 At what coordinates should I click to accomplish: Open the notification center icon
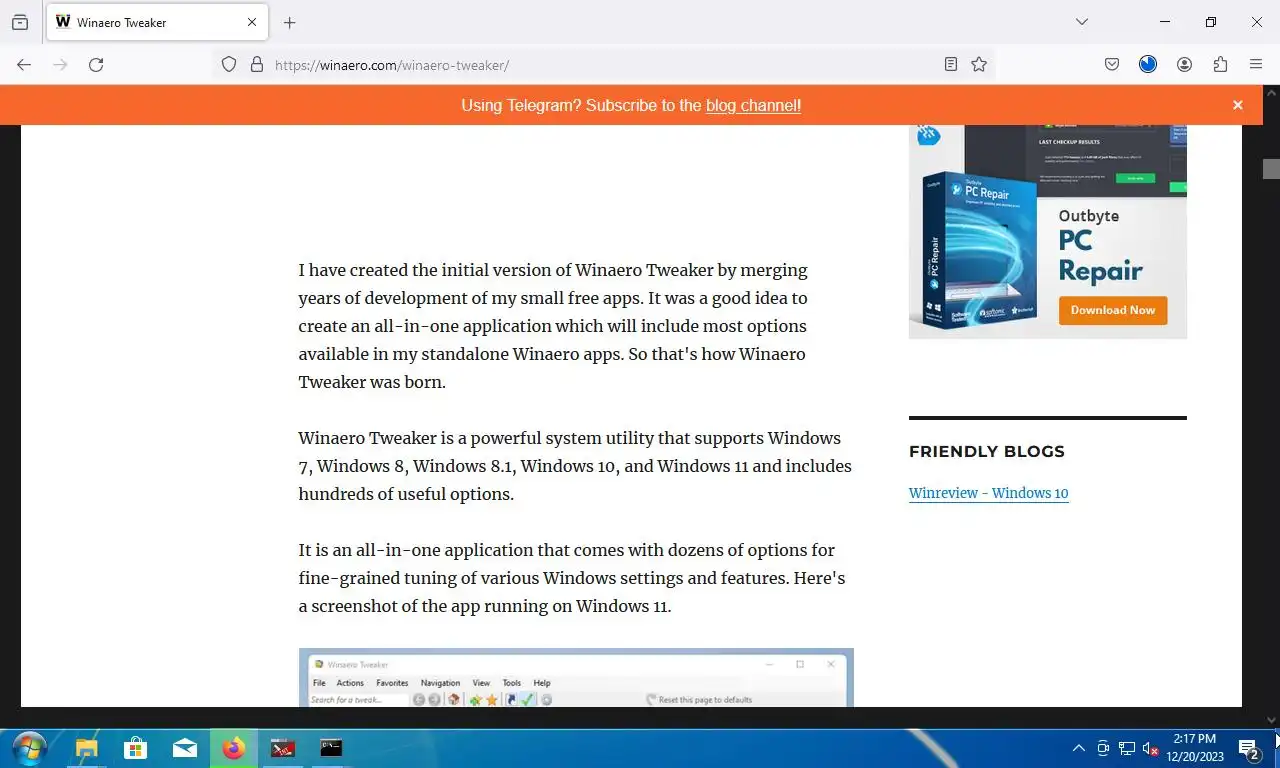coord(1250,748)
